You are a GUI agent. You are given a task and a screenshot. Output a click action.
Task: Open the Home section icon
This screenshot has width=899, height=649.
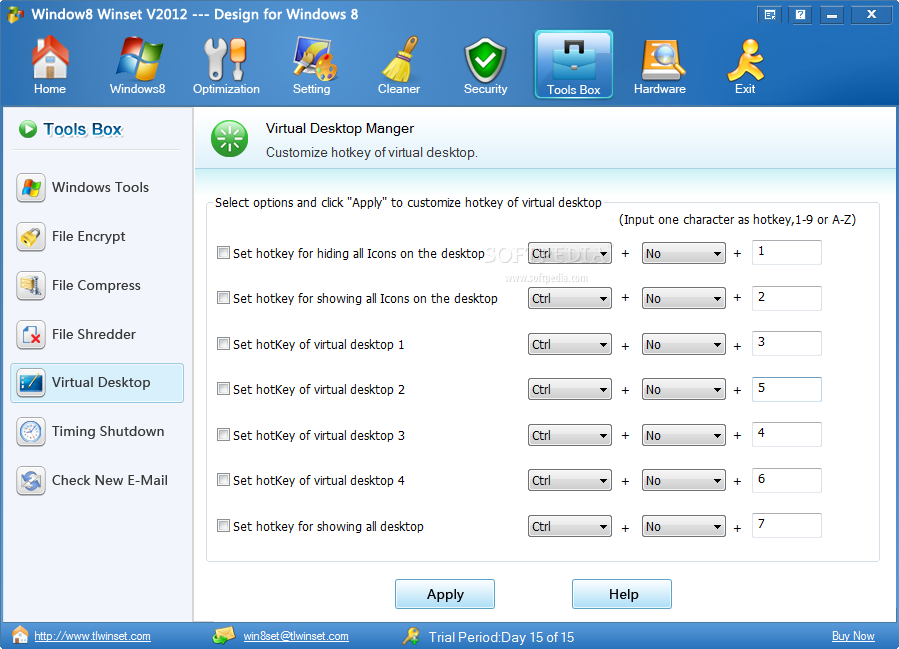[x=50, y=57]
